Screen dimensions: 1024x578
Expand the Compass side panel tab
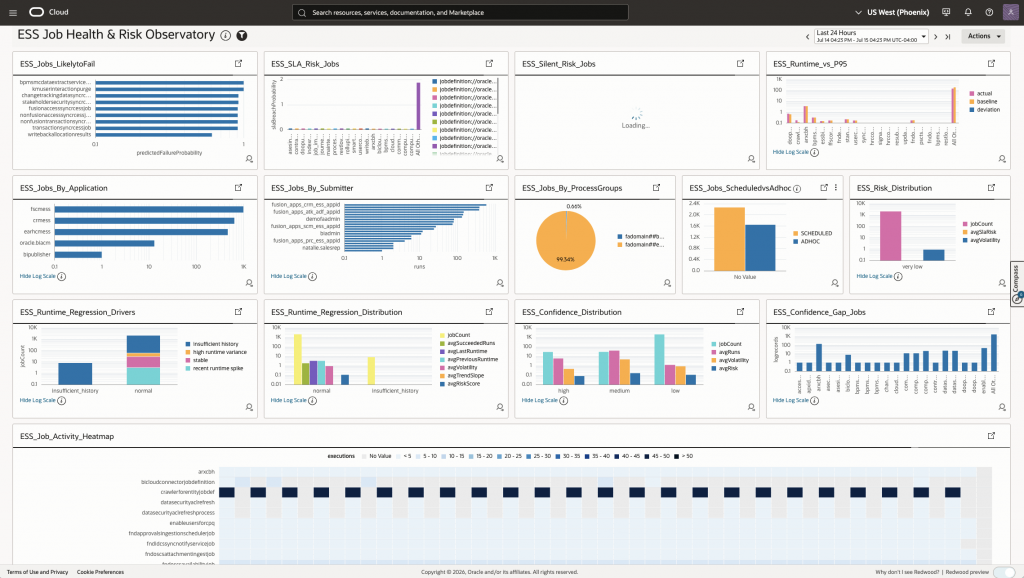pyautogui.click(x=1017, y=283)
